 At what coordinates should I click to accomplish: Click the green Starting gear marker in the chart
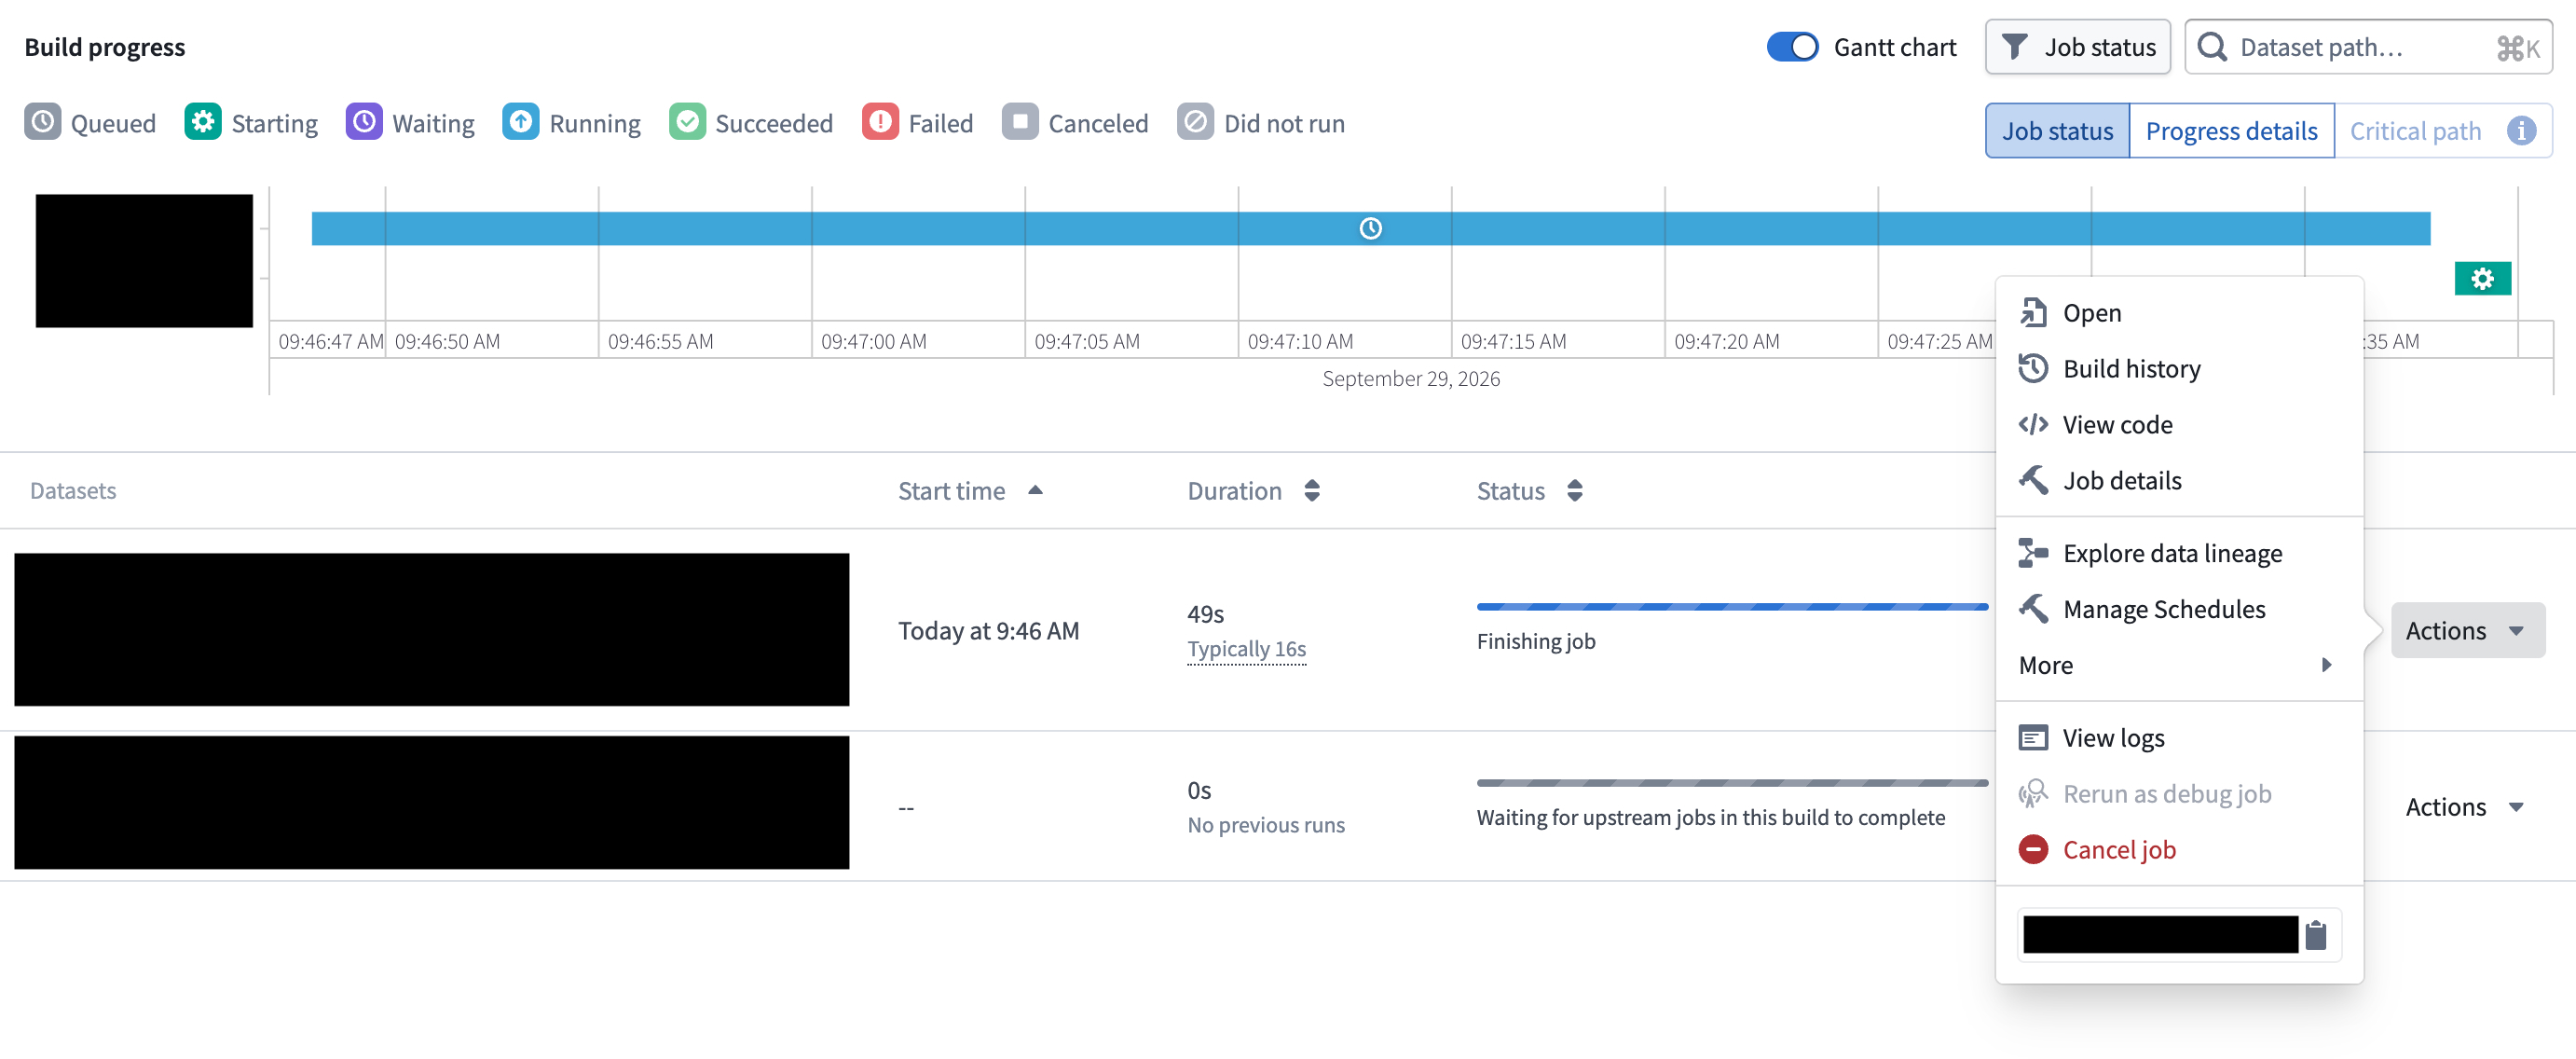click(2482, 279)
